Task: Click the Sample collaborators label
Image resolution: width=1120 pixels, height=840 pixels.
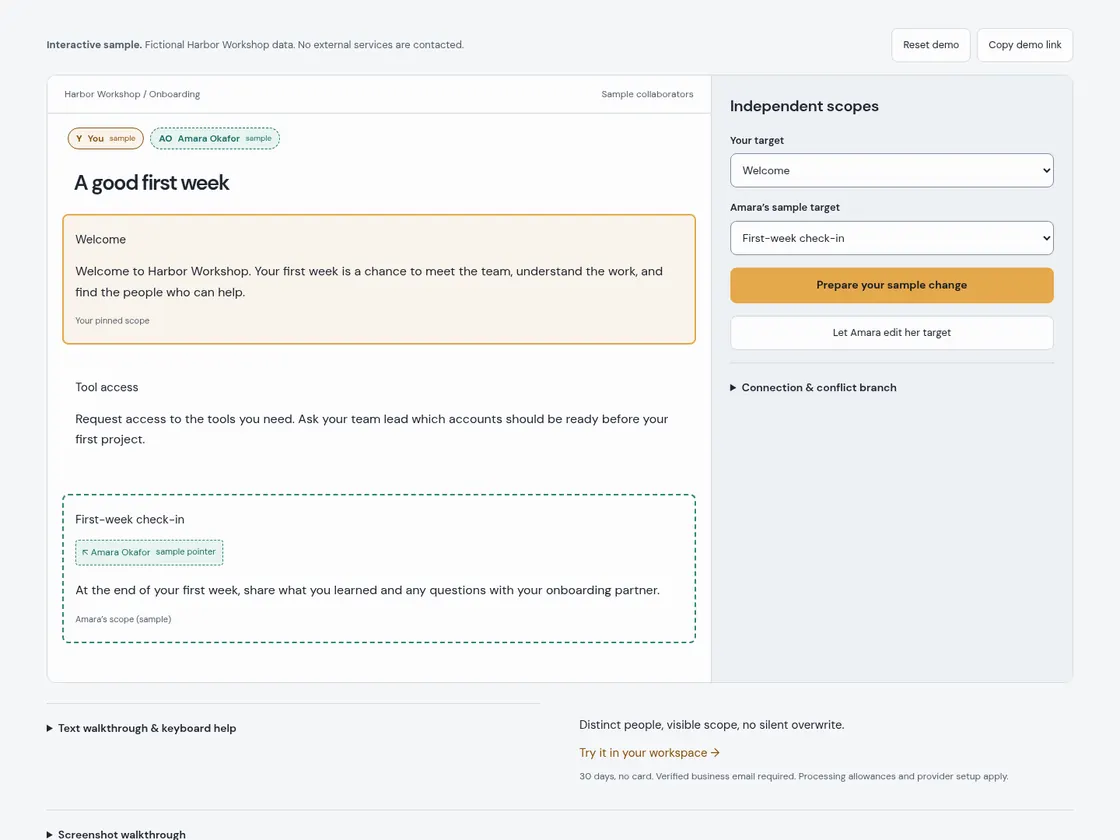Action: pos(647,94)
